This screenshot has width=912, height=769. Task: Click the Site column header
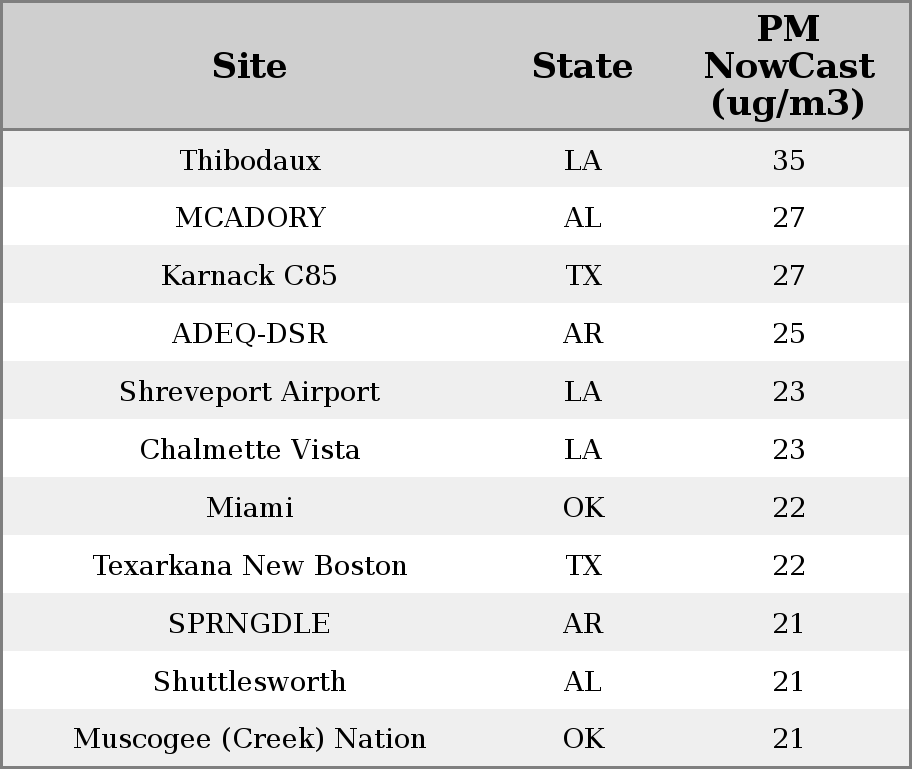tap(250, 66)
